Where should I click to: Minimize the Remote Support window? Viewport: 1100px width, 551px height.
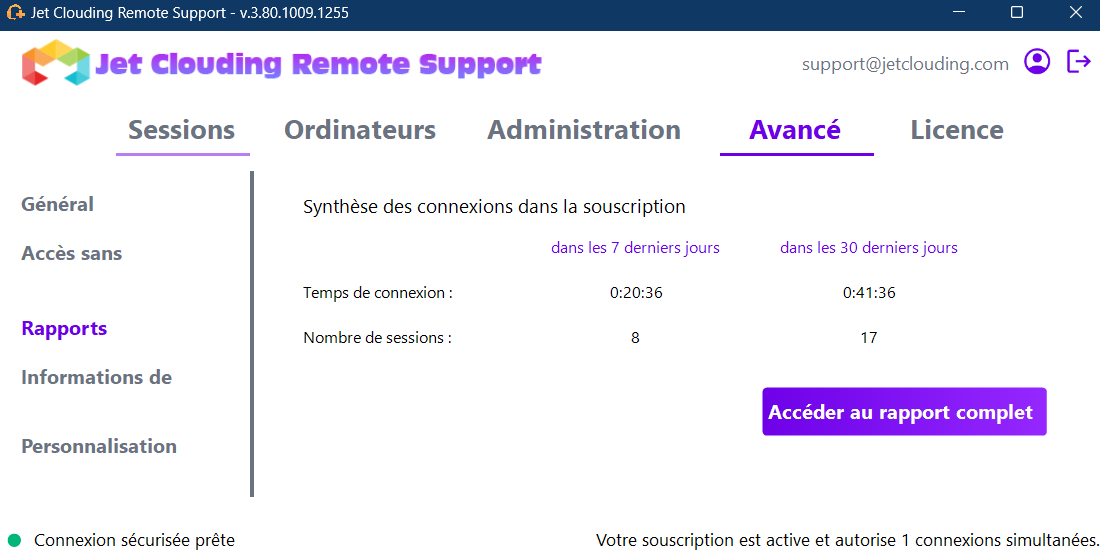[x=960, y=13]
